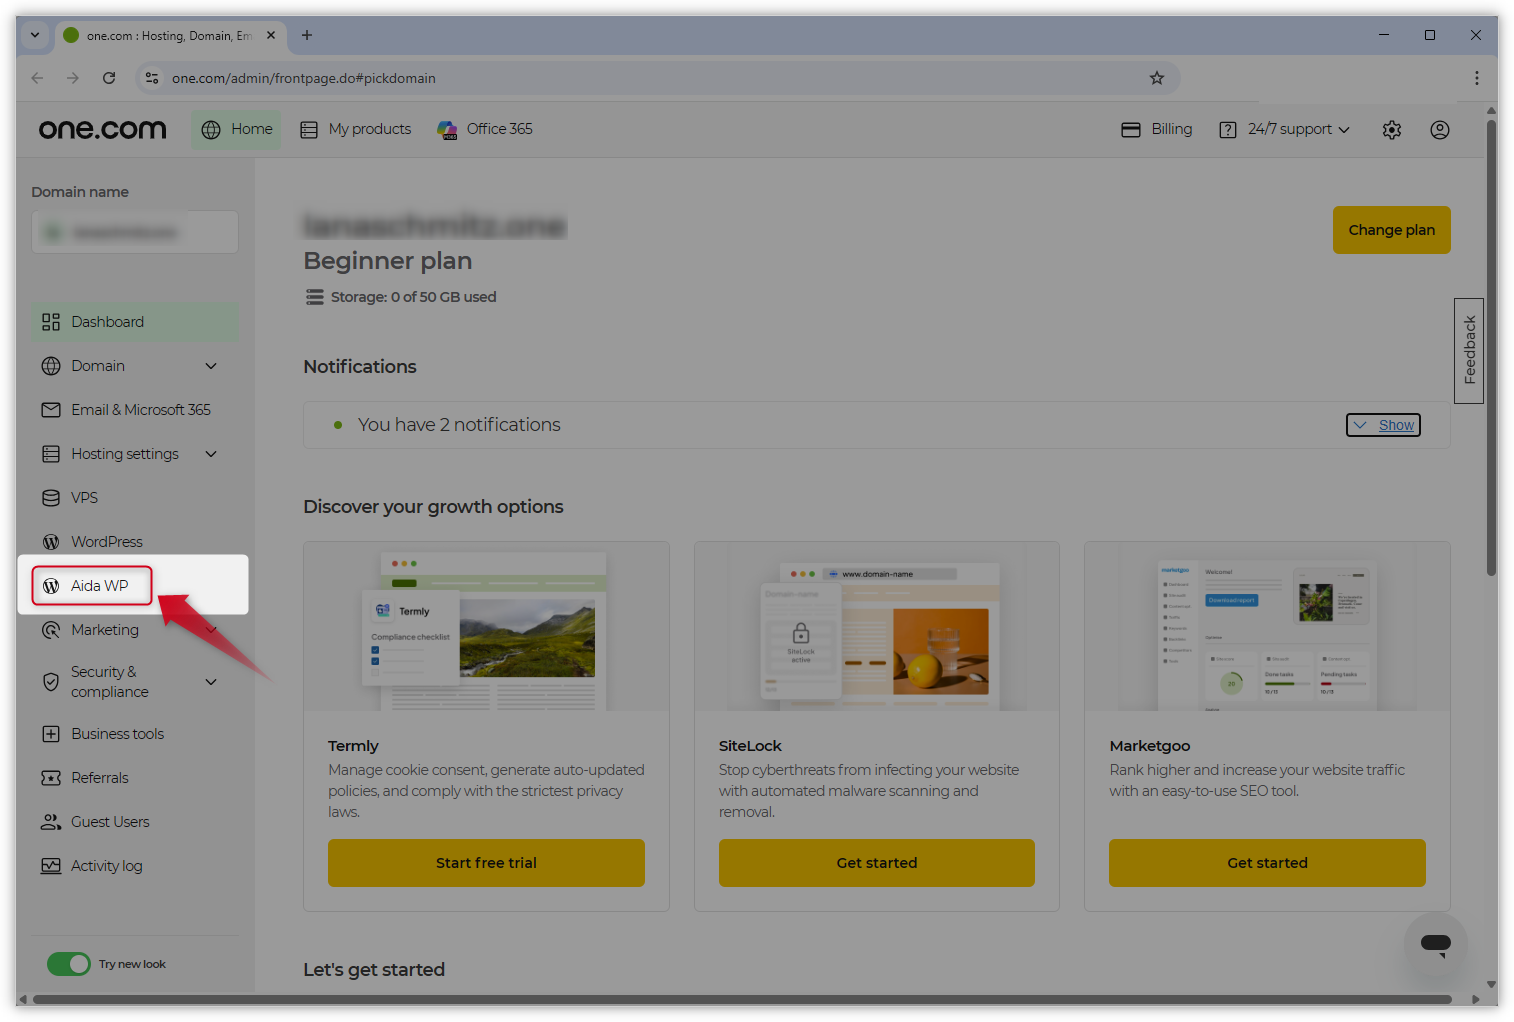This screenshot has height=1022, width=1514.
Task: Open VPS in the sidebar
Action: coord(135,498)
